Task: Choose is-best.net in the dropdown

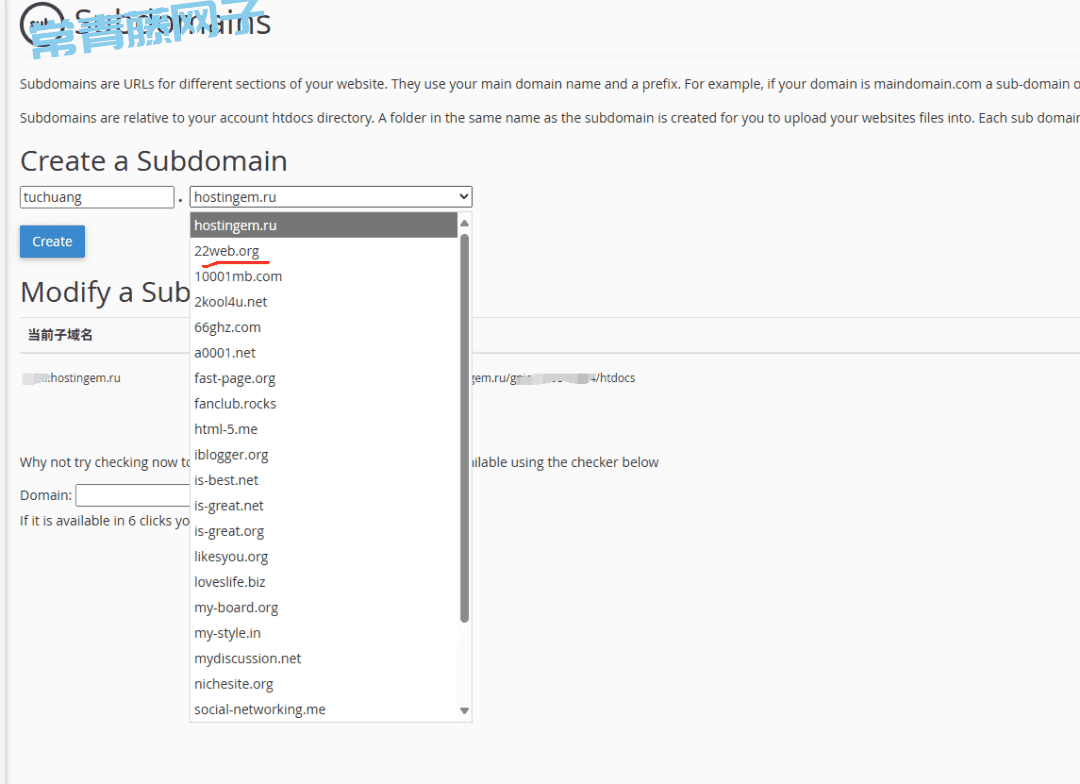Action: coord(324,480)
